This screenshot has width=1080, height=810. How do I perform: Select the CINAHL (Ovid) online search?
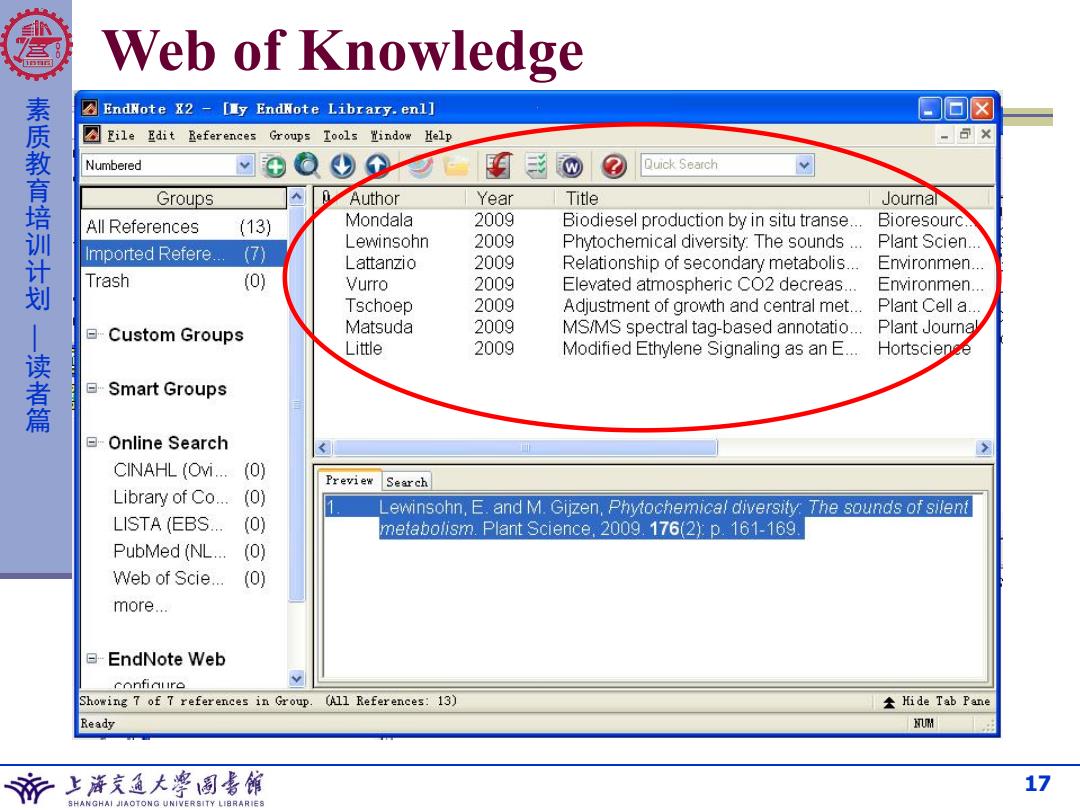[189, 470]
